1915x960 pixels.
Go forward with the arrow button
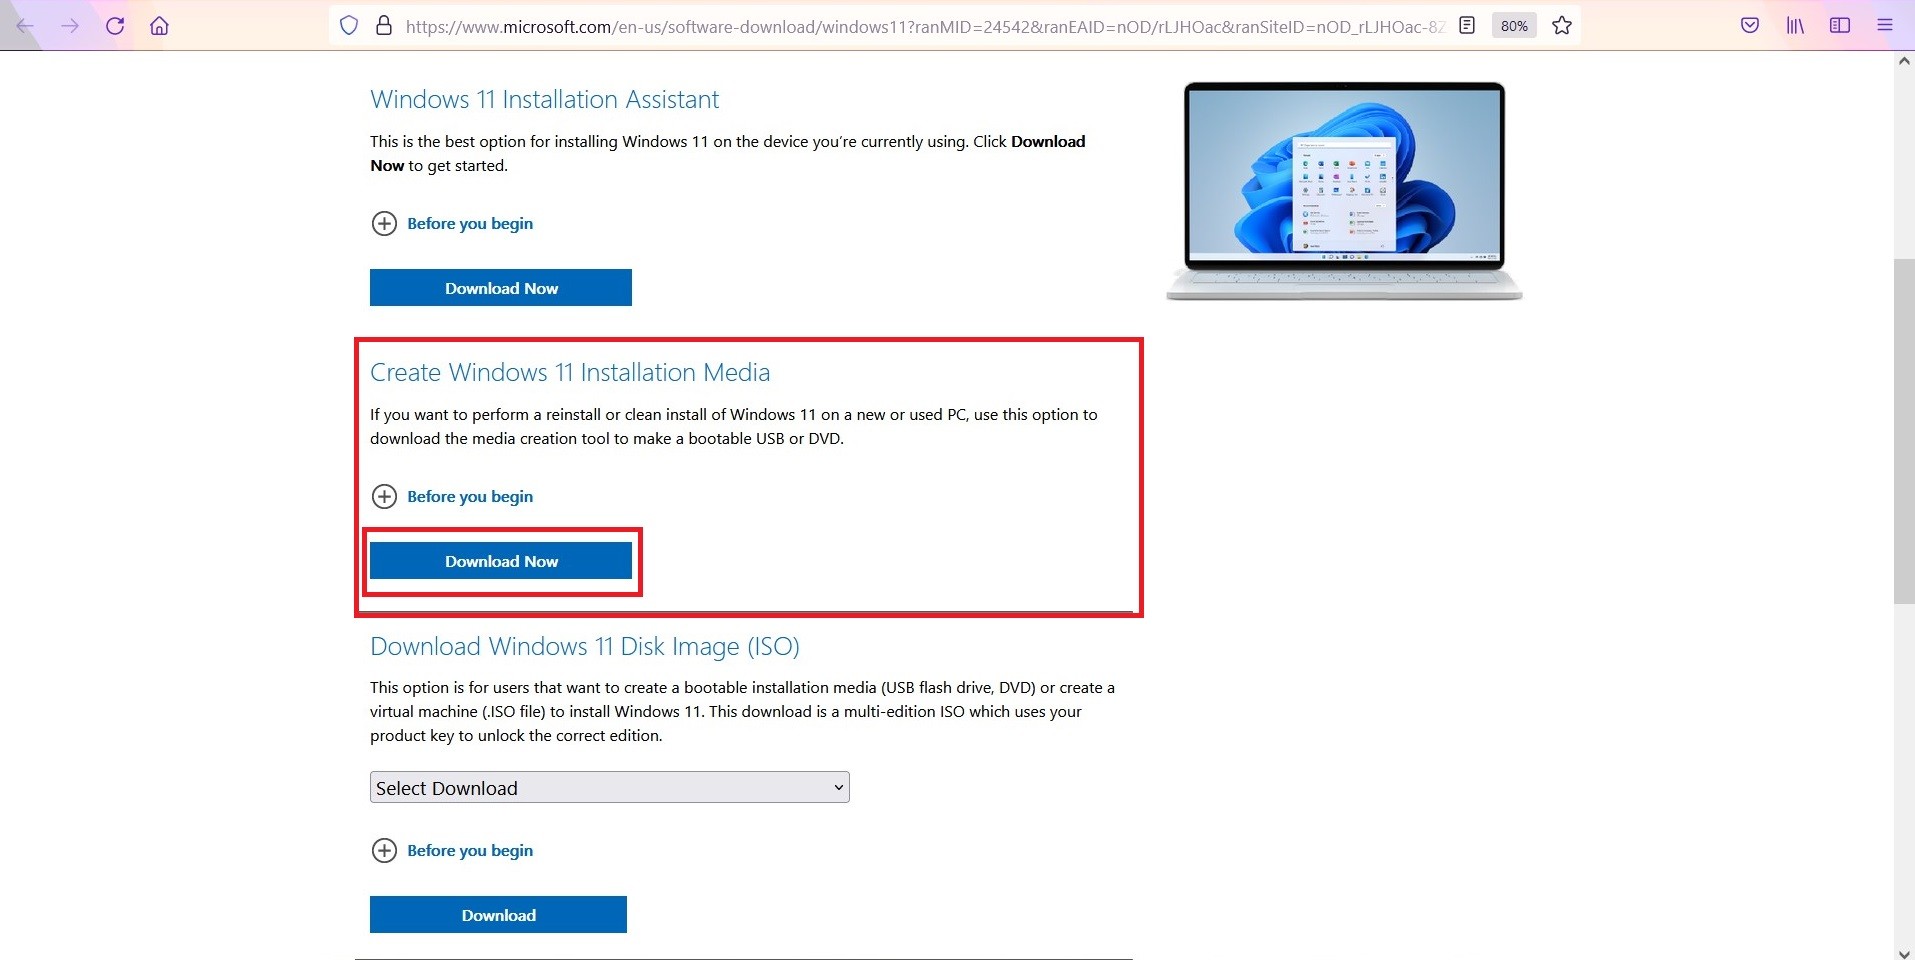70,26
